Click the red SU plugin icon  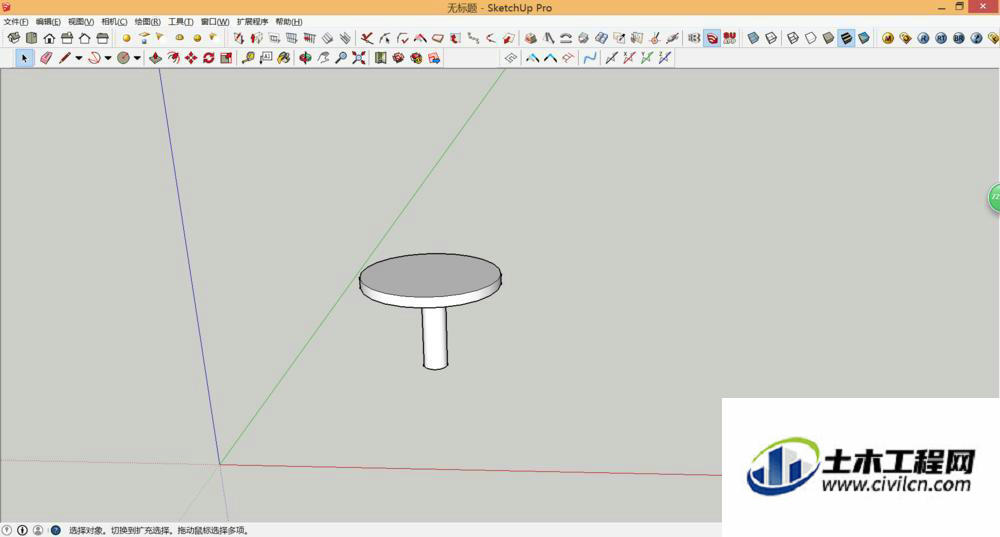[x=730, y=38]
